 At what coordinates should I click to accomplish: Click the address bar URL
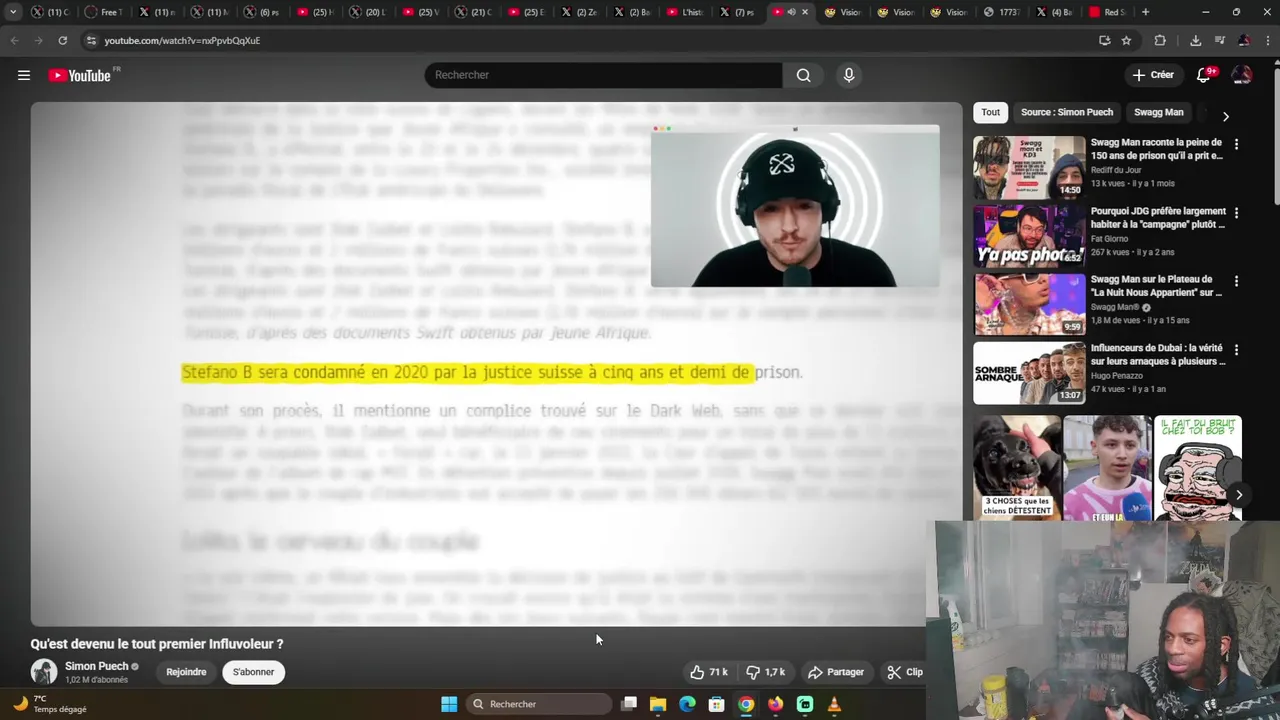point(182,40)
